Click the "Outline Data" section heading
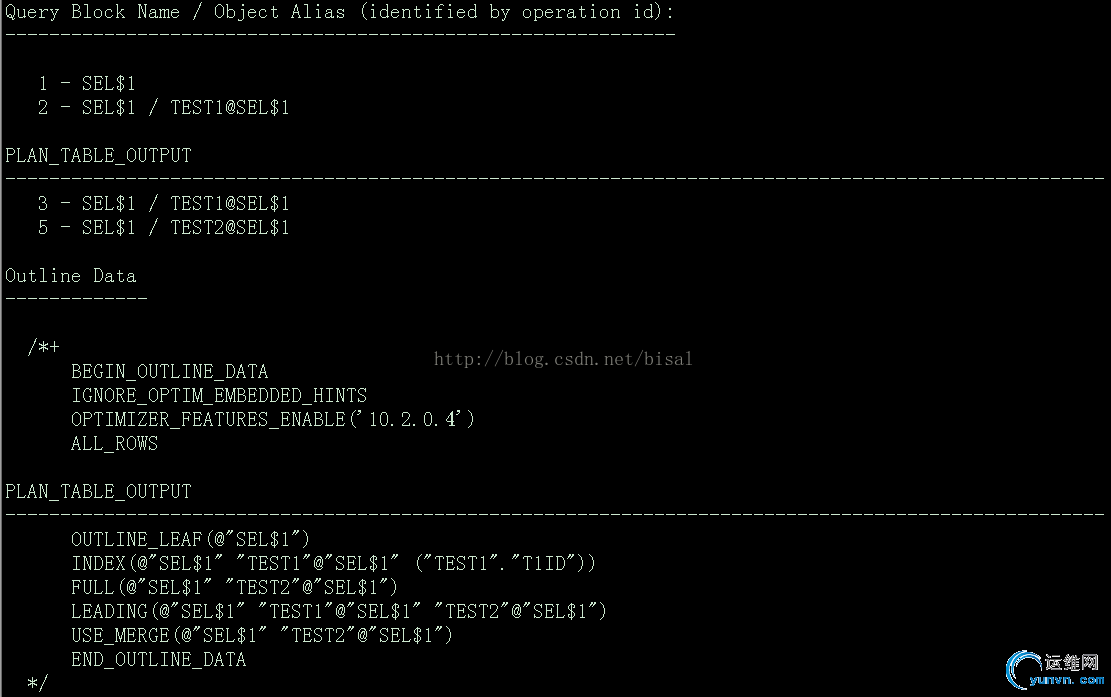This screenshot has width=1111, height=697. point(70,276)
